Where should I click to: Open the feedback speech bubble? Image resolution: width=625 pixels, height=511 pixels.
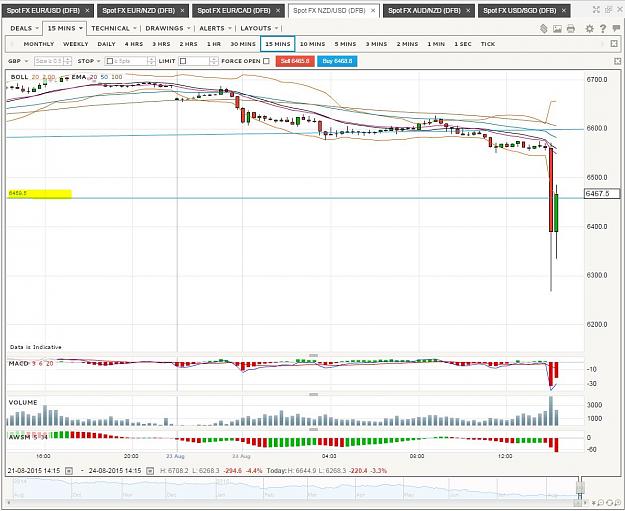pos(616,28)
